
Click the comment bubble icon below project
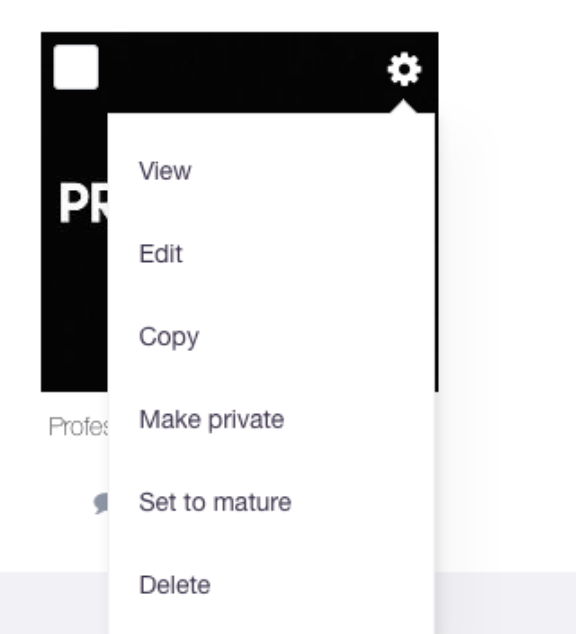coord(101,503)
